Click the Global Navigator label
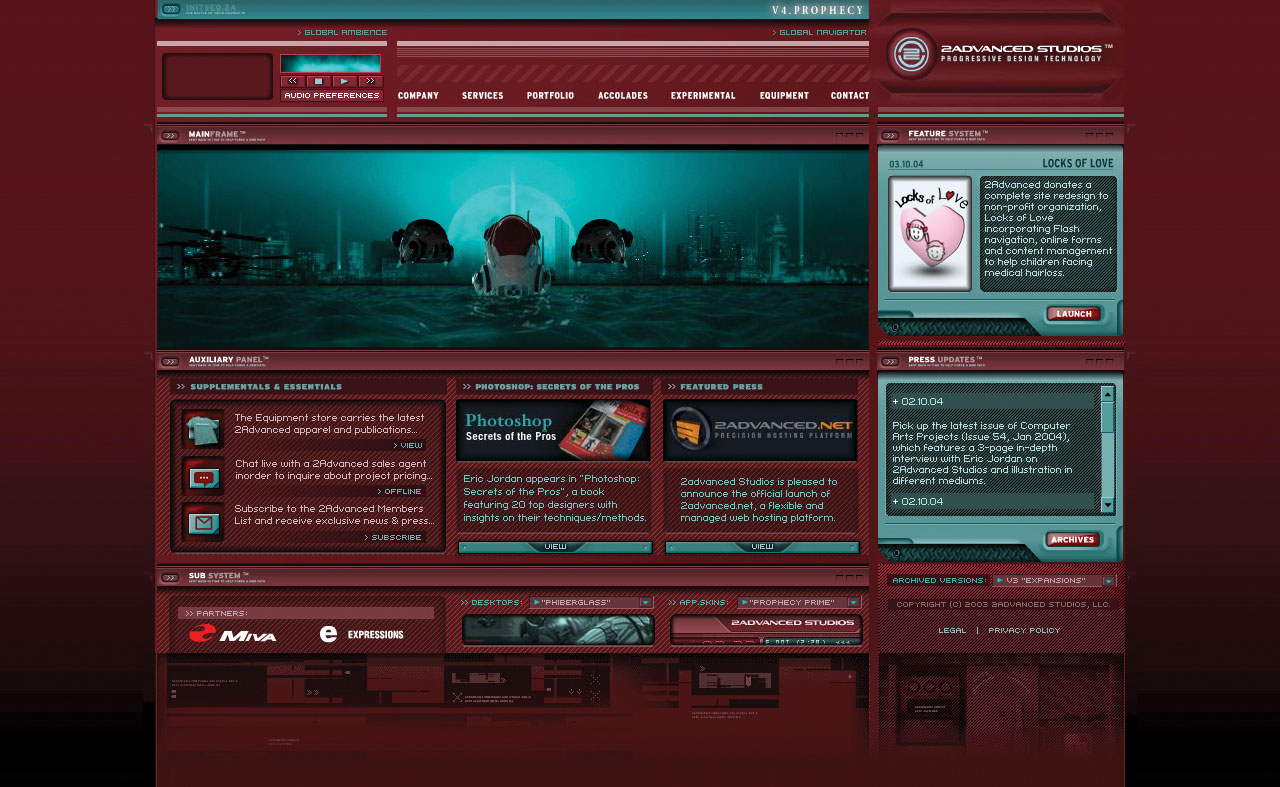The height and width of the screenshot is (787, 1280). pos(822,32)
